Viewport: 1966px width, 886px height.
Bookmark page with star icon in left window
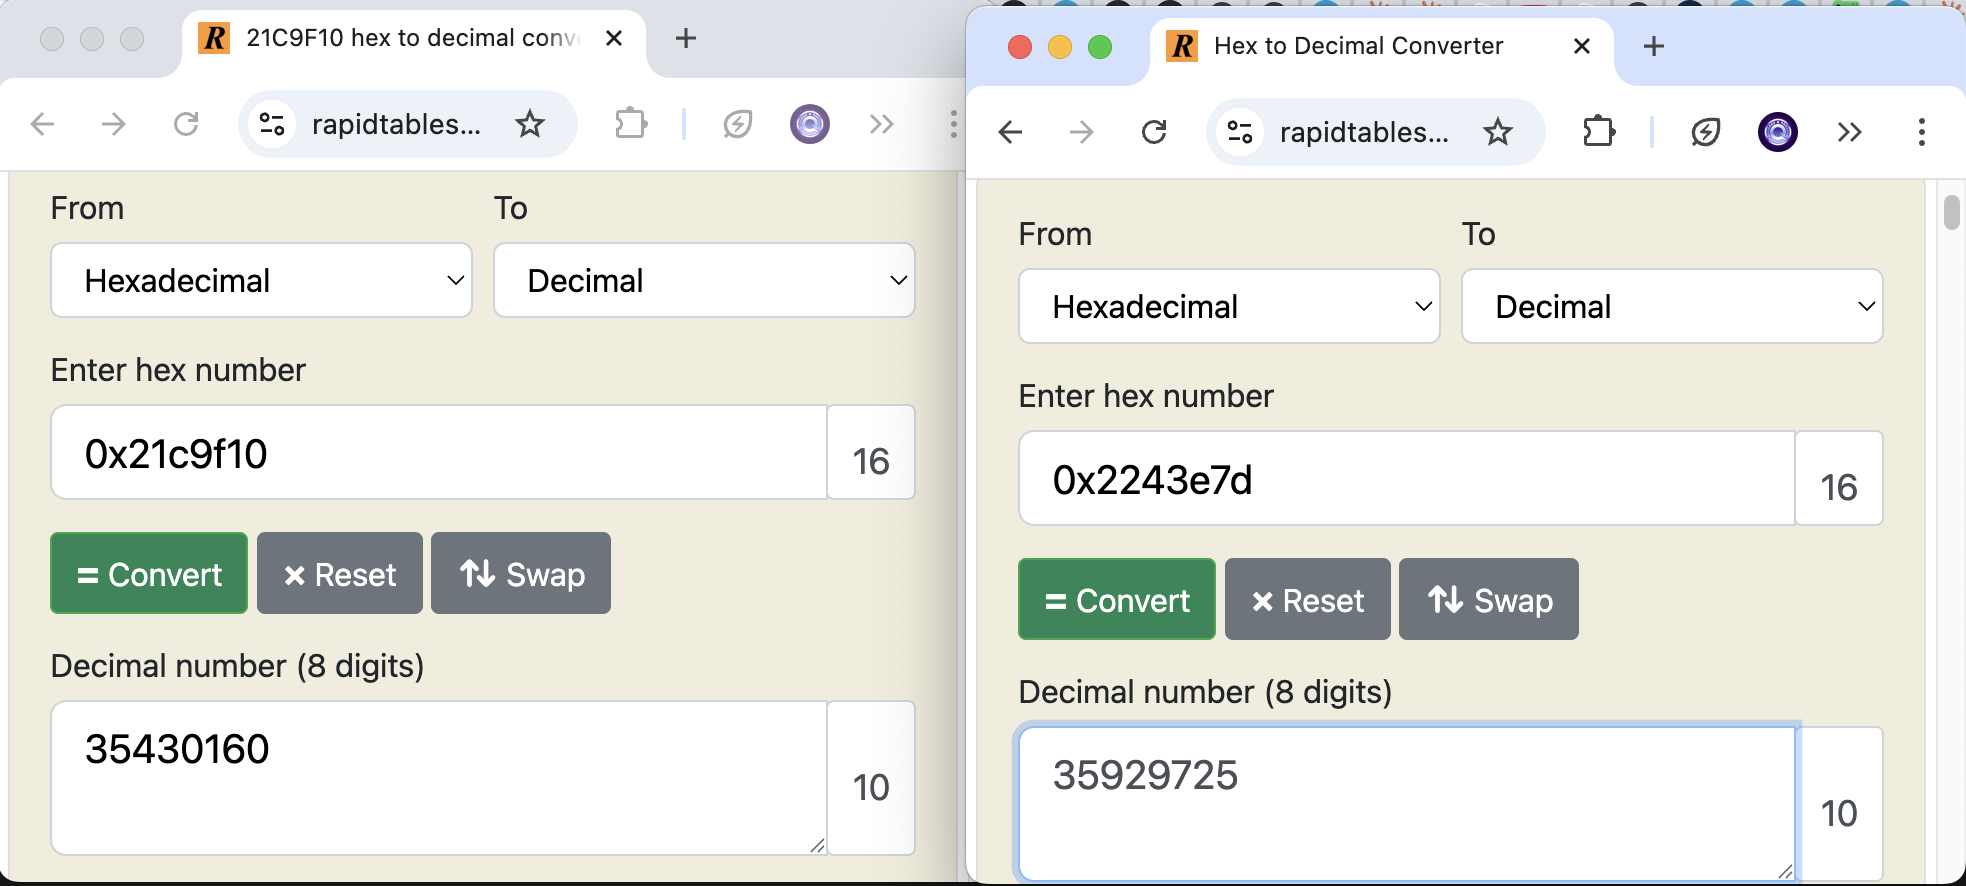tap(529, 124)
